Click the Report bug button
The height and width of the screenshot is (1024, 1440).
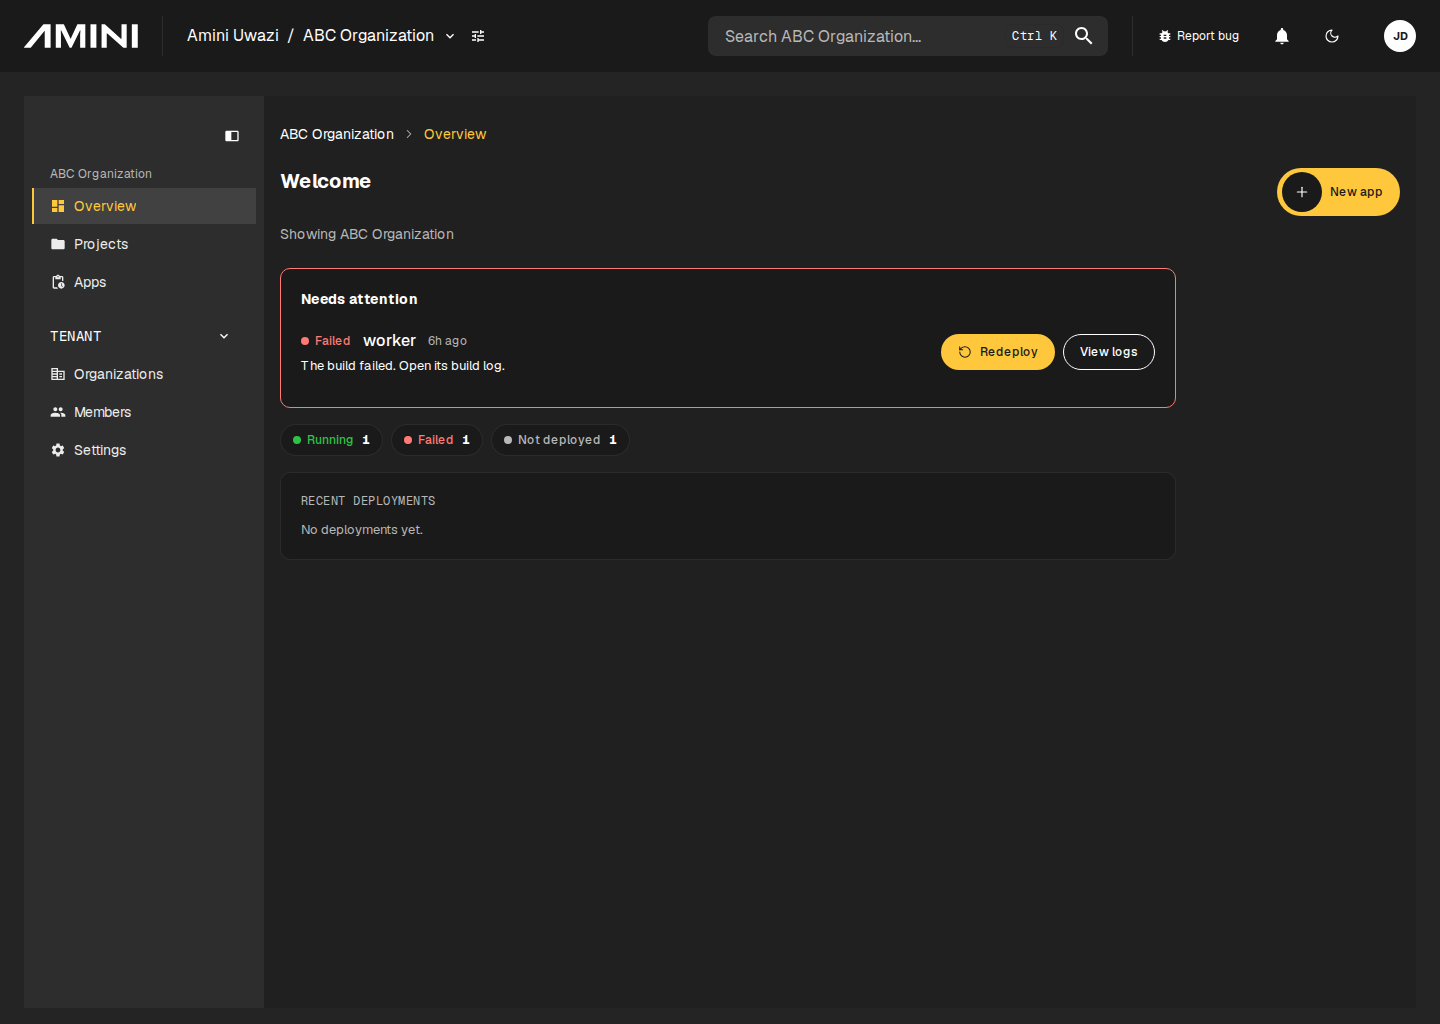click(x=1198, y=36)
